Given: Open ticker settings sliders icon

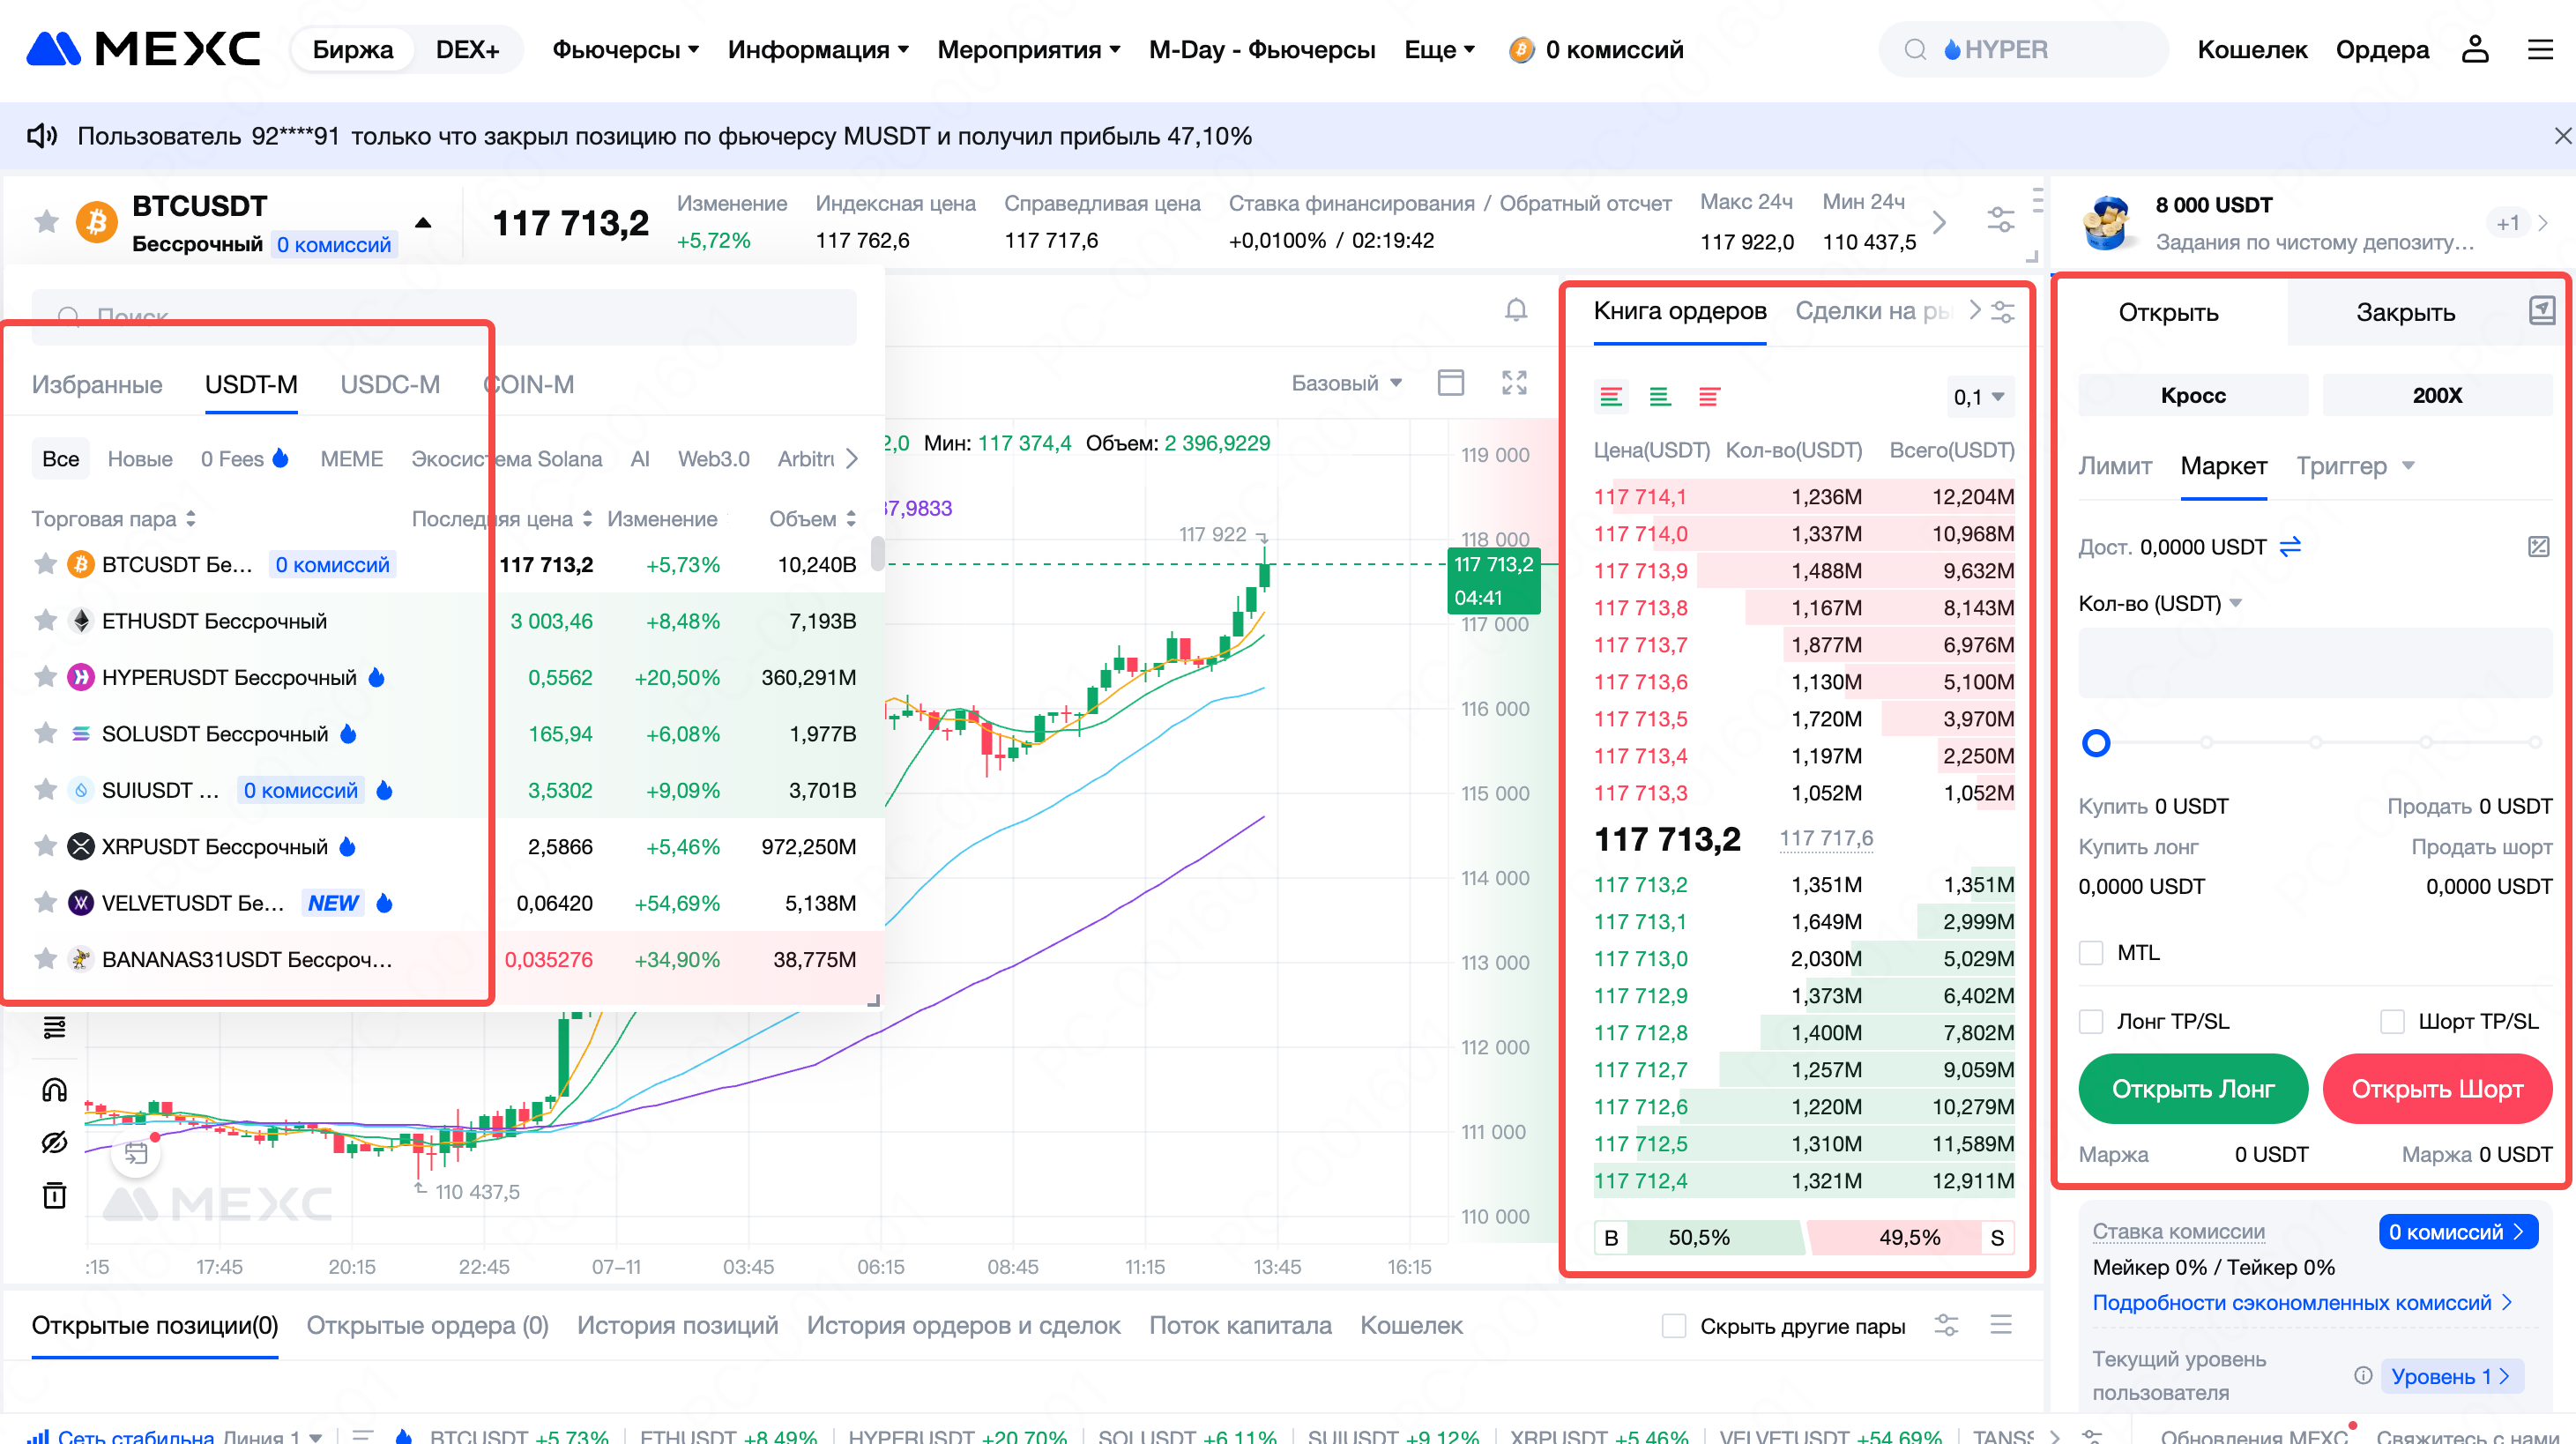Looking at the screenshot, I should [x=2000, y=220].
